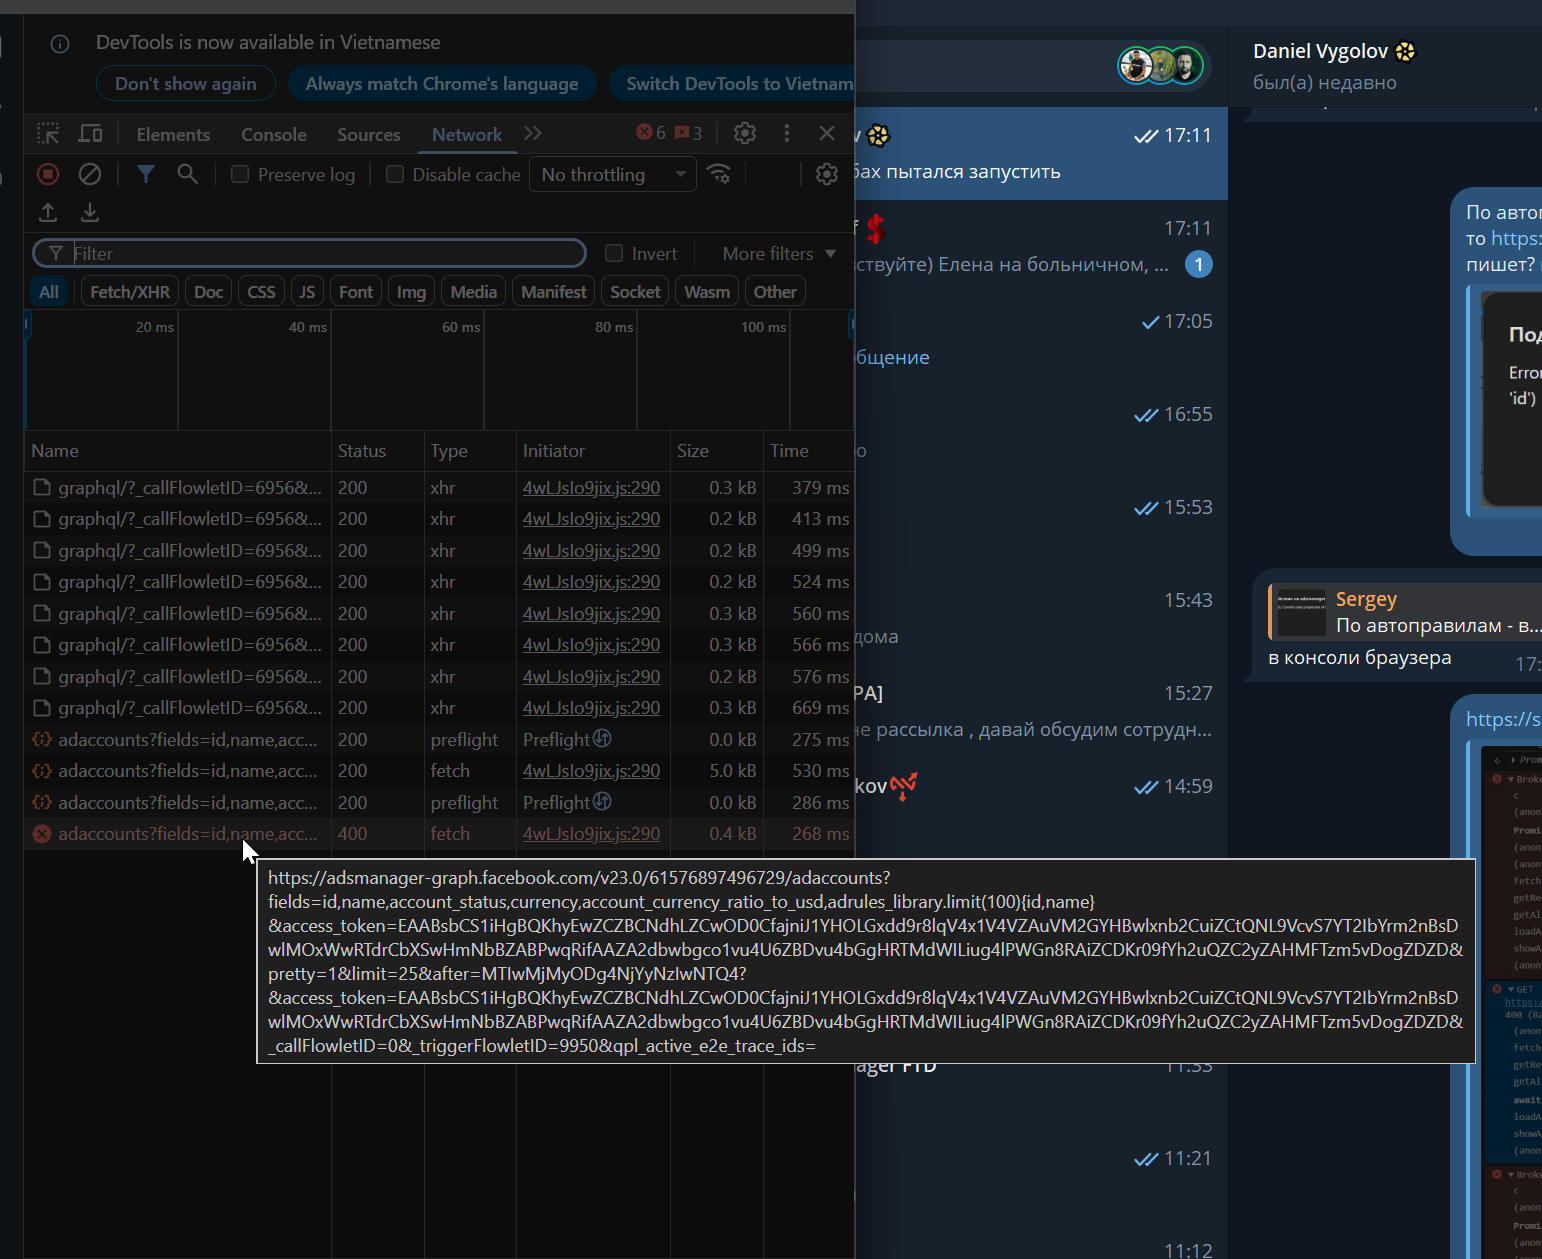The width and height of the screenshot is (1542, 1259).
Task: Click Always match Chrome's language button
Action: pyautogui.click(x=442, y=84)
